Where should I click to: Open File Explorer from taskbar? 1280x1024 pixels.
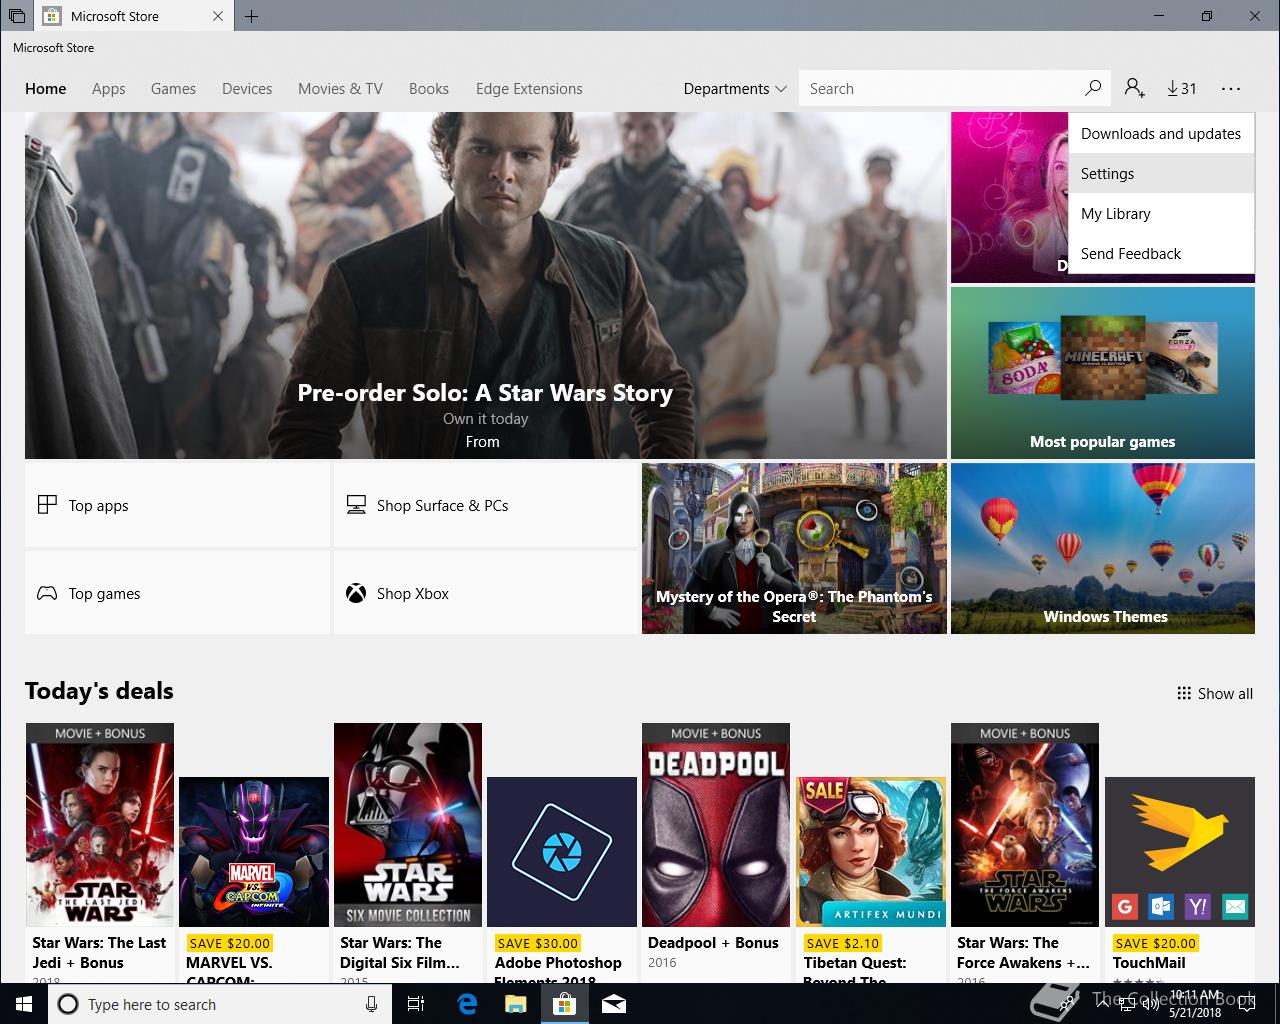tap(515, 1004)
